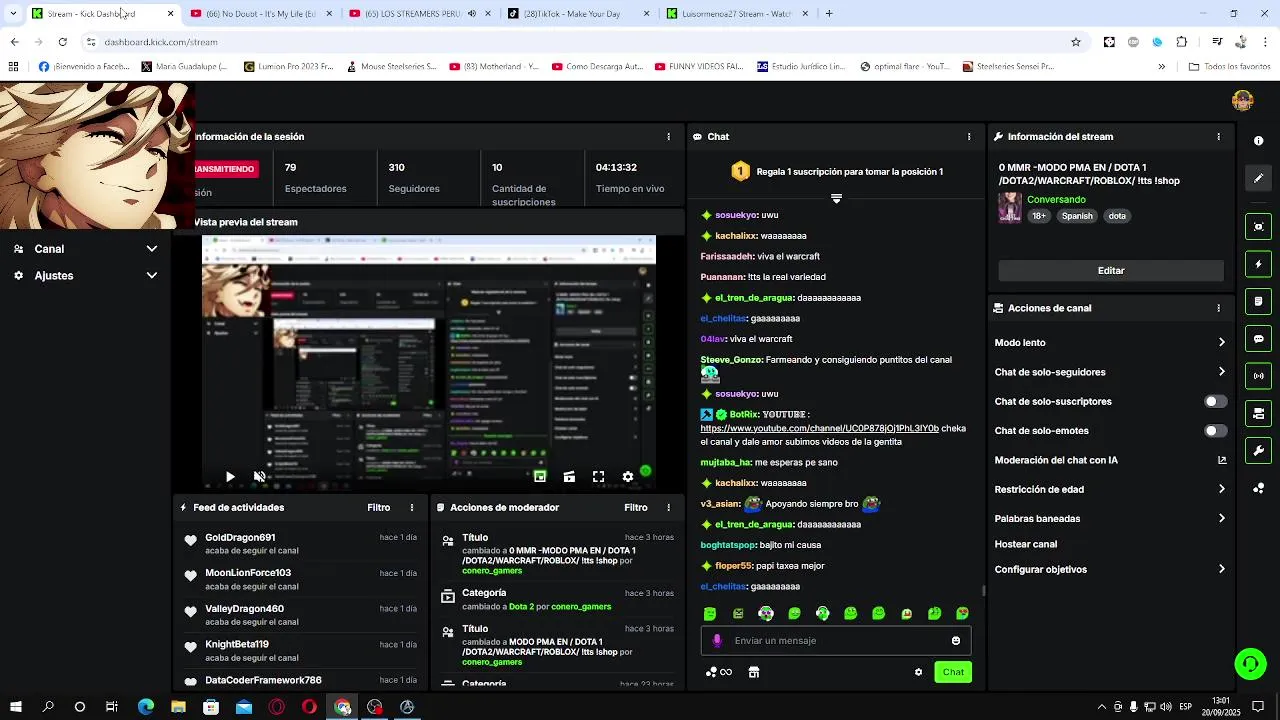This screenshot has width=1280, height=720.
Task: Open Filtro in Acciones de moderador
Action: 636,508
